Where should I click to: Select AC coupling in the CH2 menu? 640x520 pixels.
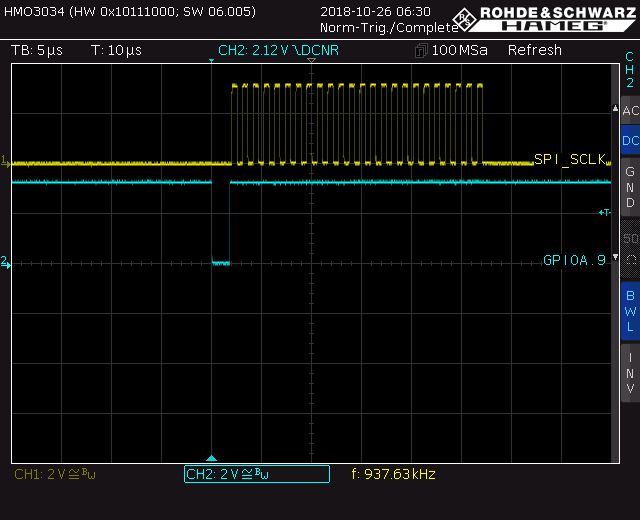(631, 110)
